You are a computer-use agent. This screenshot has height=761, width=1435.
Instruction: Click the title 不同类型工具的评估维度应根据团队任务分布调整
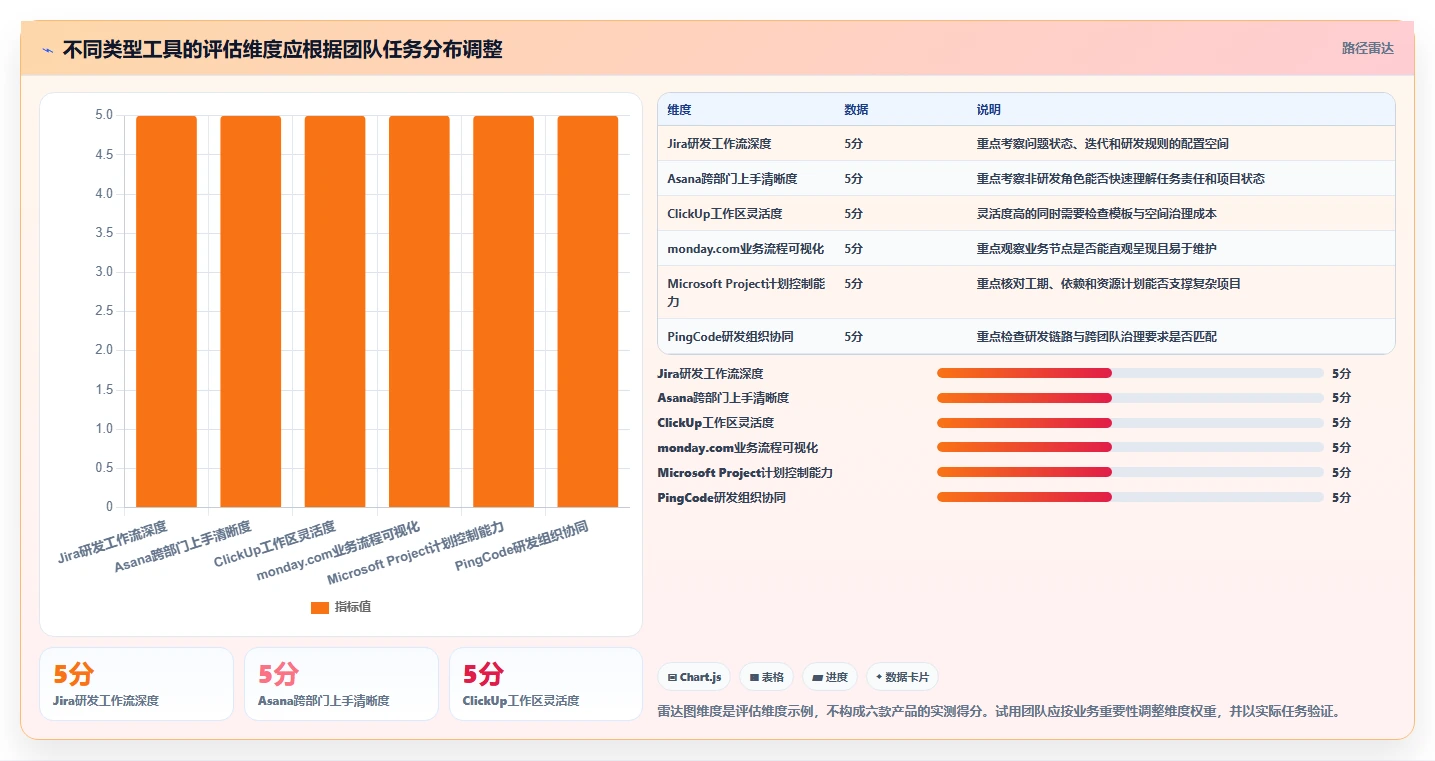282,49
